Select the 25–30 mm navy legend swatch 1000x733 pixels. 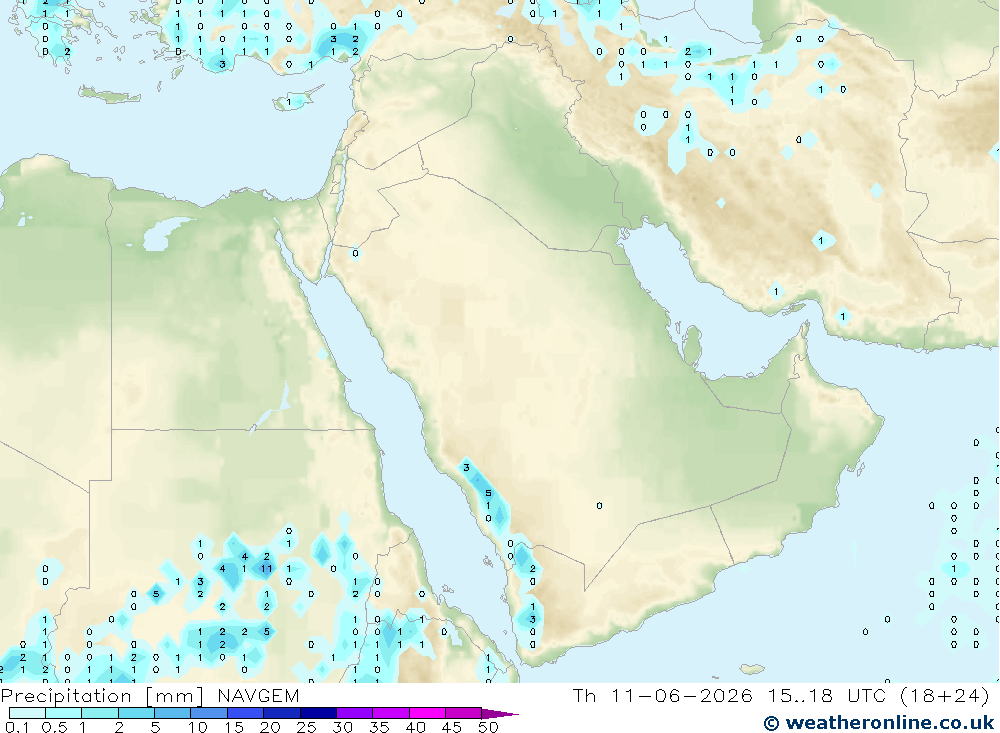[x=318, y=713]
